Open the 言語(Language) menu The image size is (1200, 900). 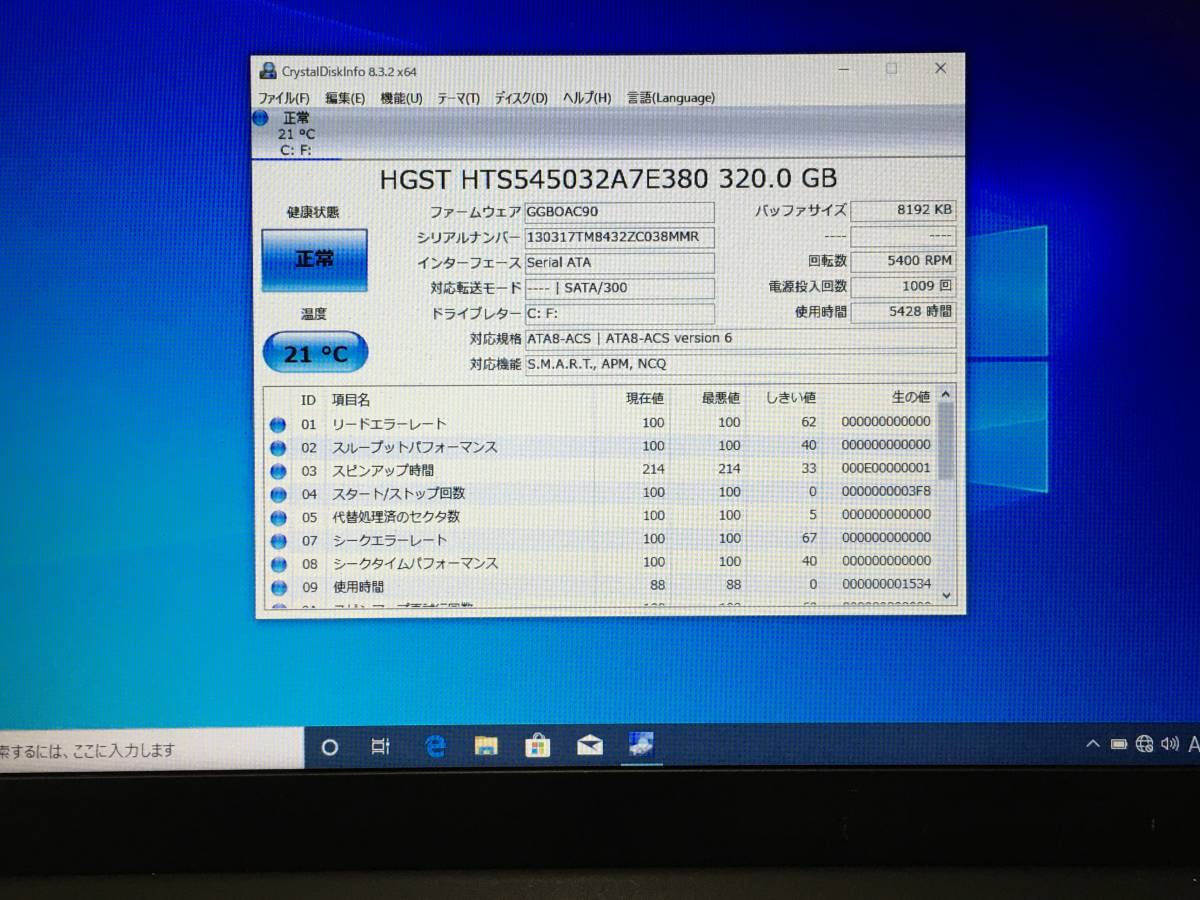coord(670,98)
